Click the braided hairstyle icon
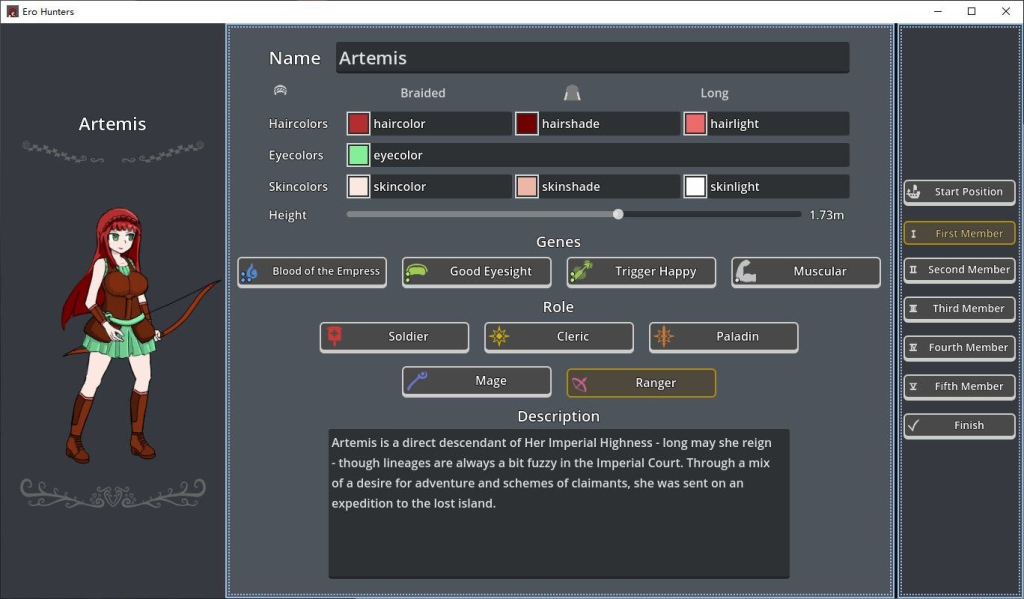Viewport: 1024px width, 599px height. tap(281, 91)
